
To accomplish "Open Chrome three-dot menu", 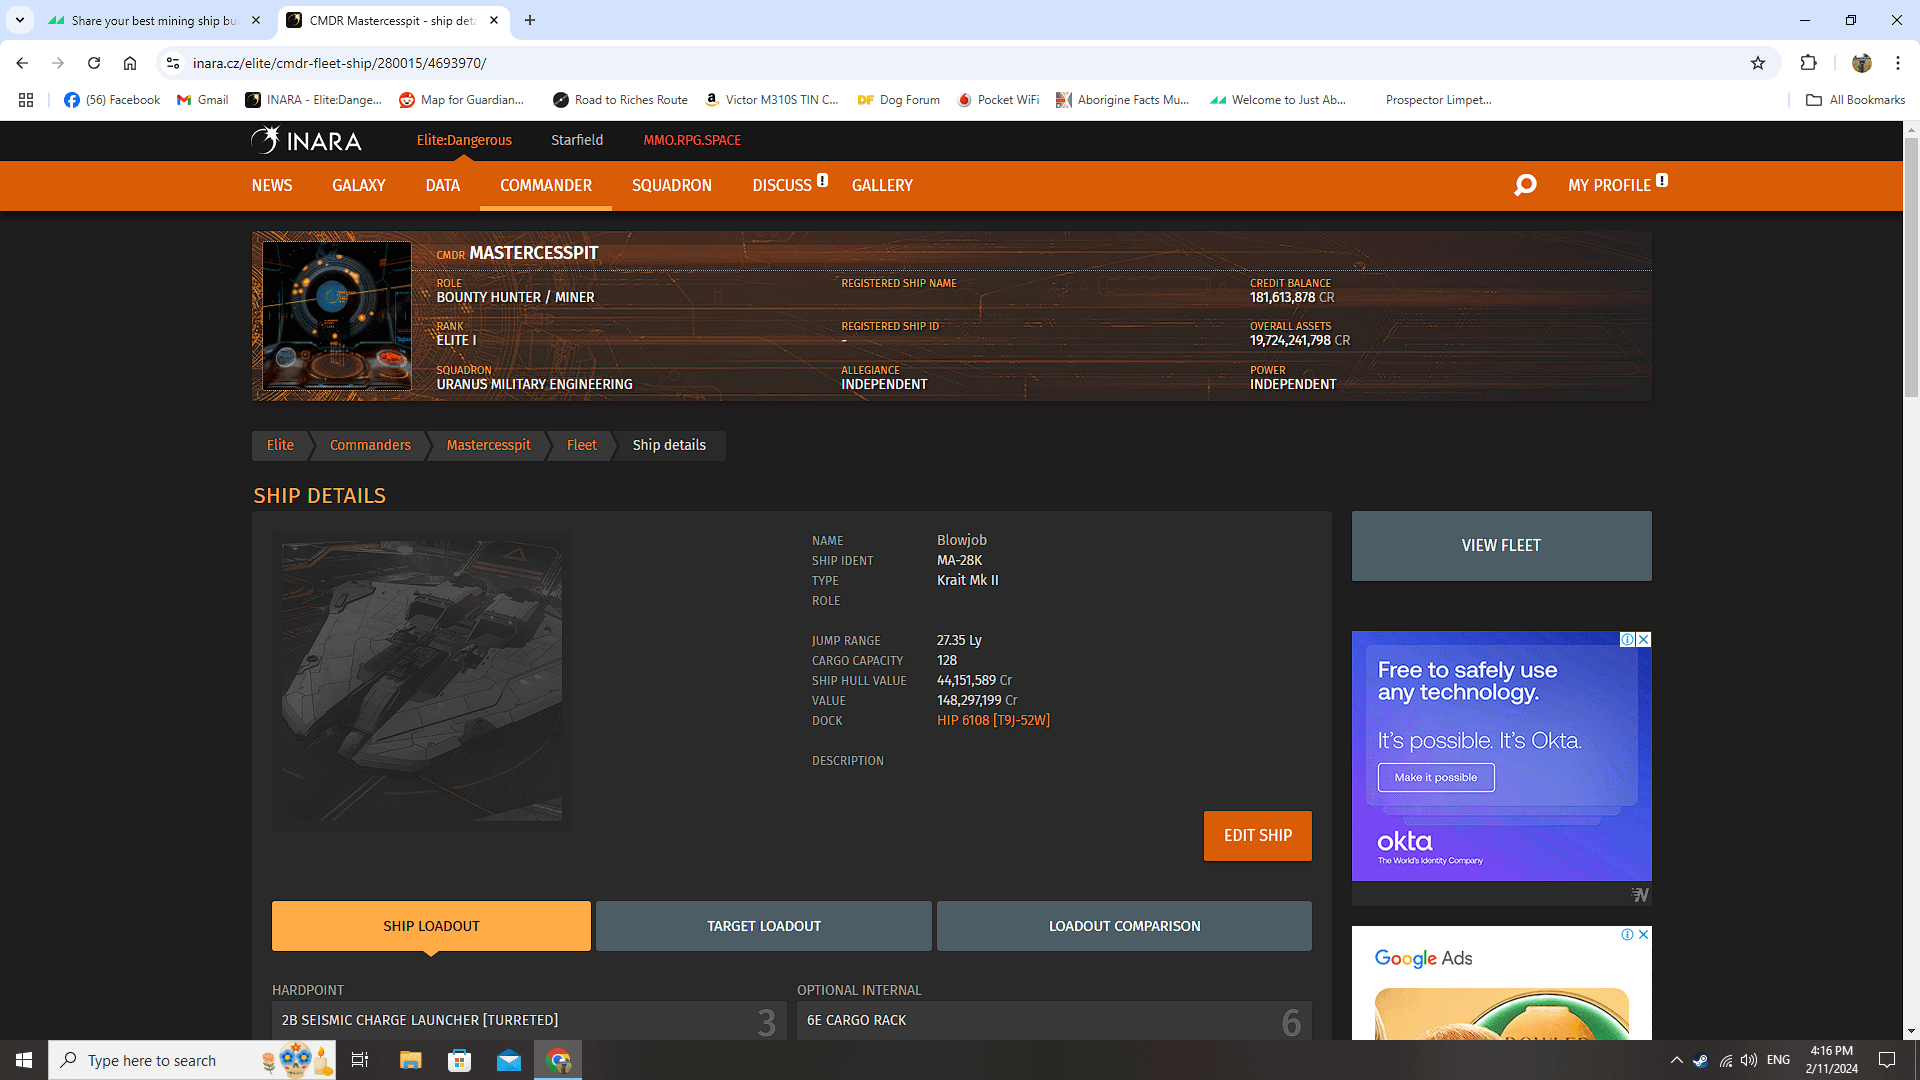I will [x=1897, y=63].
